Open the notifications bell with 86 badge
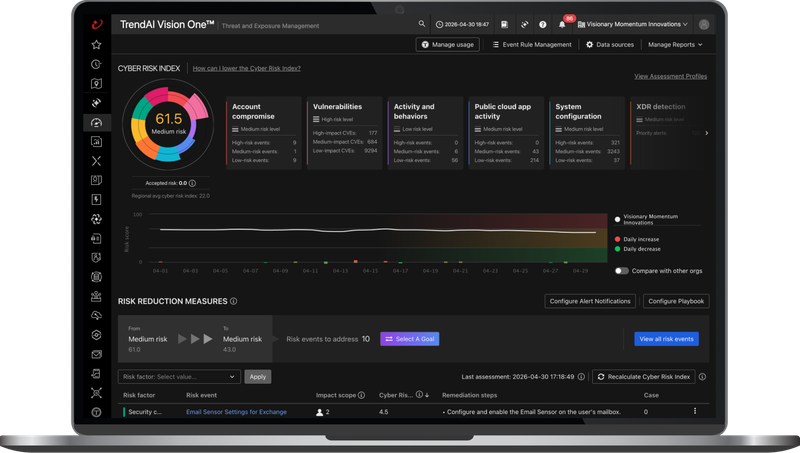 click(x=562, y=24)
